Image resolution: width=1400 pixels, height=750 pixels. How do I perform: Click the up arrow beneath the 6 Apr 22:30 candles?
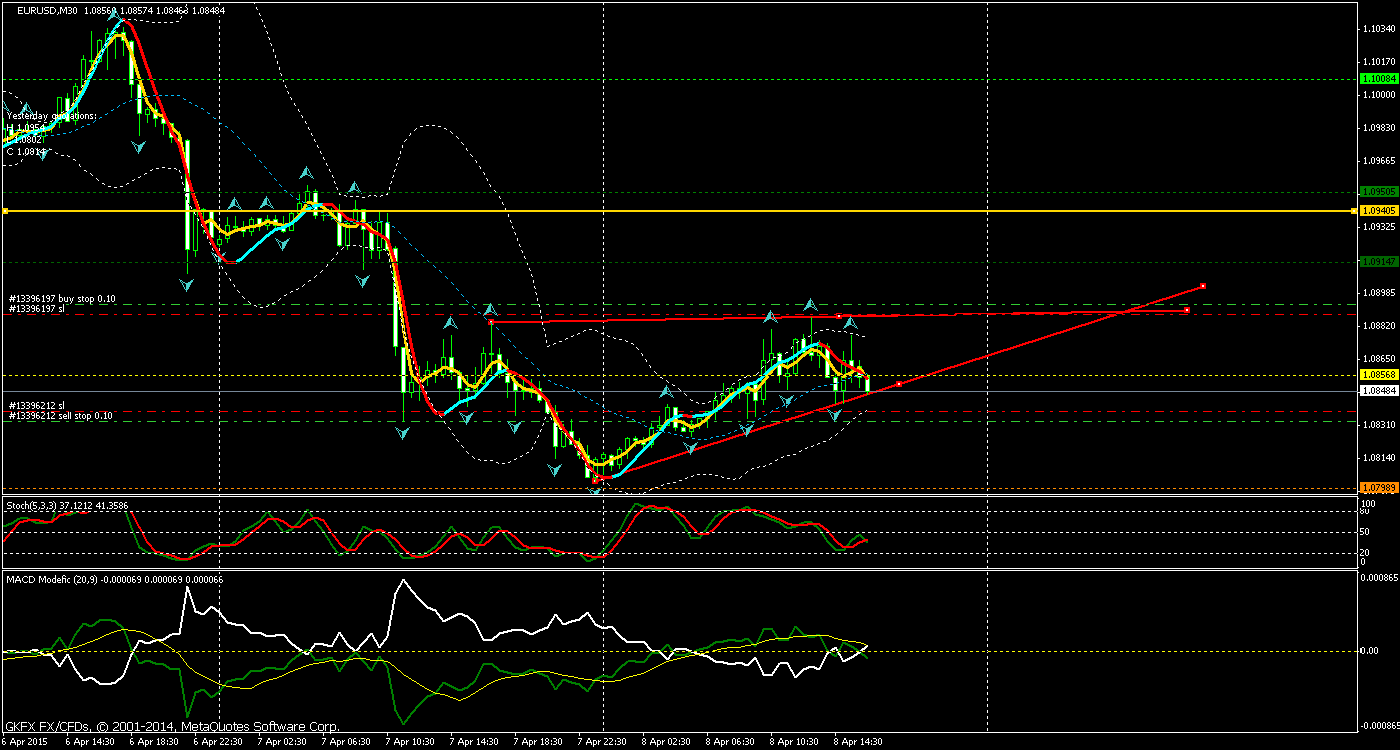(233, 203)
